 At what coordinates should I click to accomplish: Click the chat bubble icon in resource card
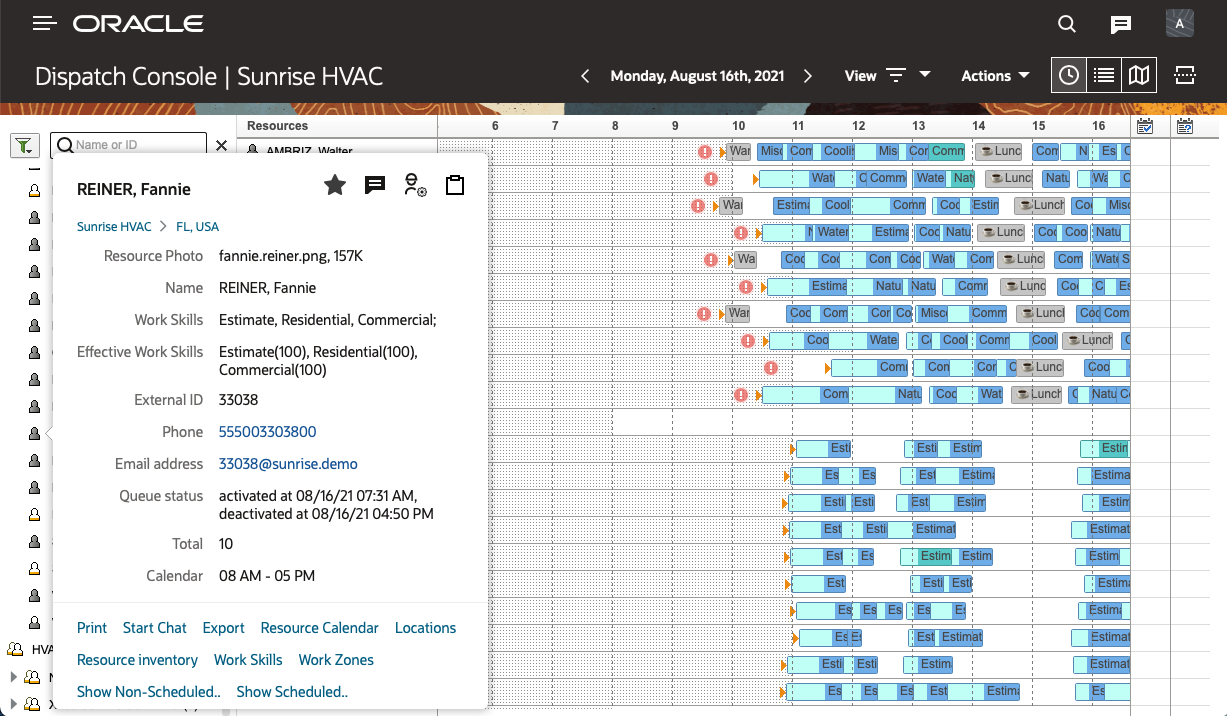click(x=375, y=185)
